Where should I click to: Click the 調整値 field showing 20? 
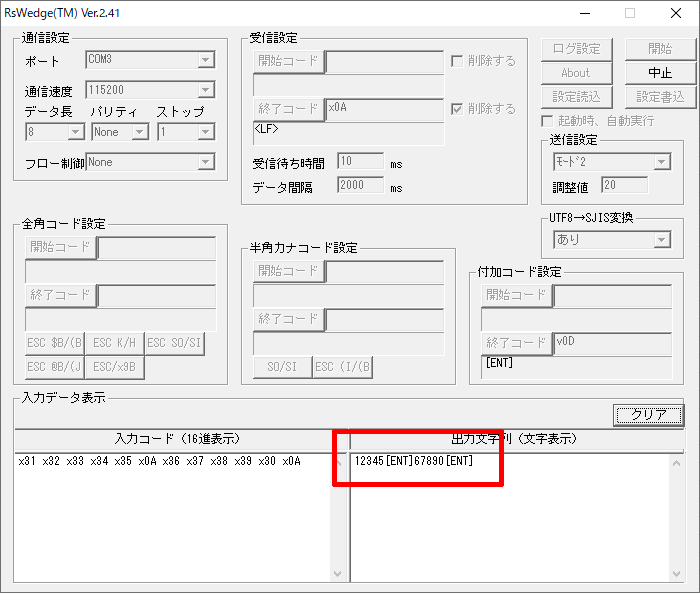625,185
